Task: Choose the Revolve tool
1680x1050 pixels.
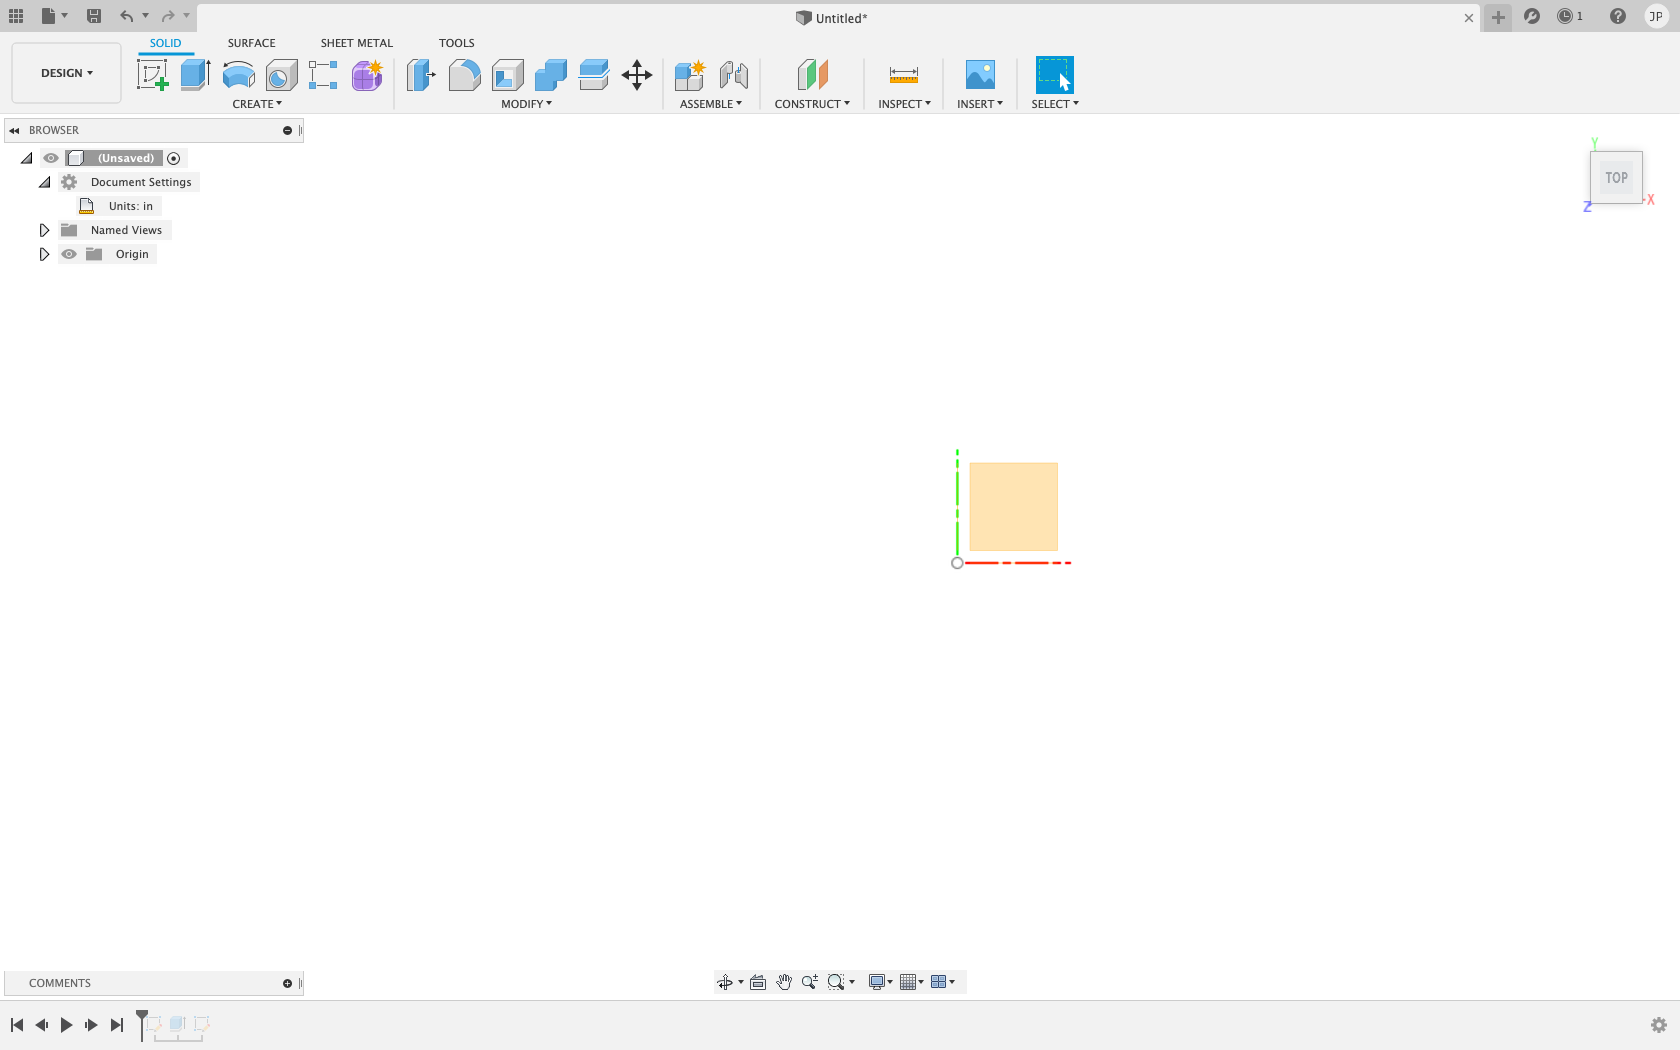Action: 238,75
